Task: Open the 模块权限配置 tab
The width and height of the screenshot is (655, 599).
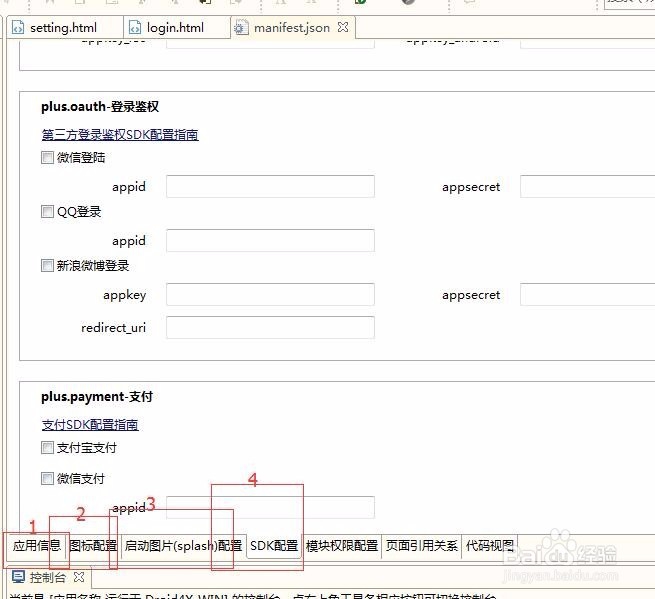Action: [342, 546]
